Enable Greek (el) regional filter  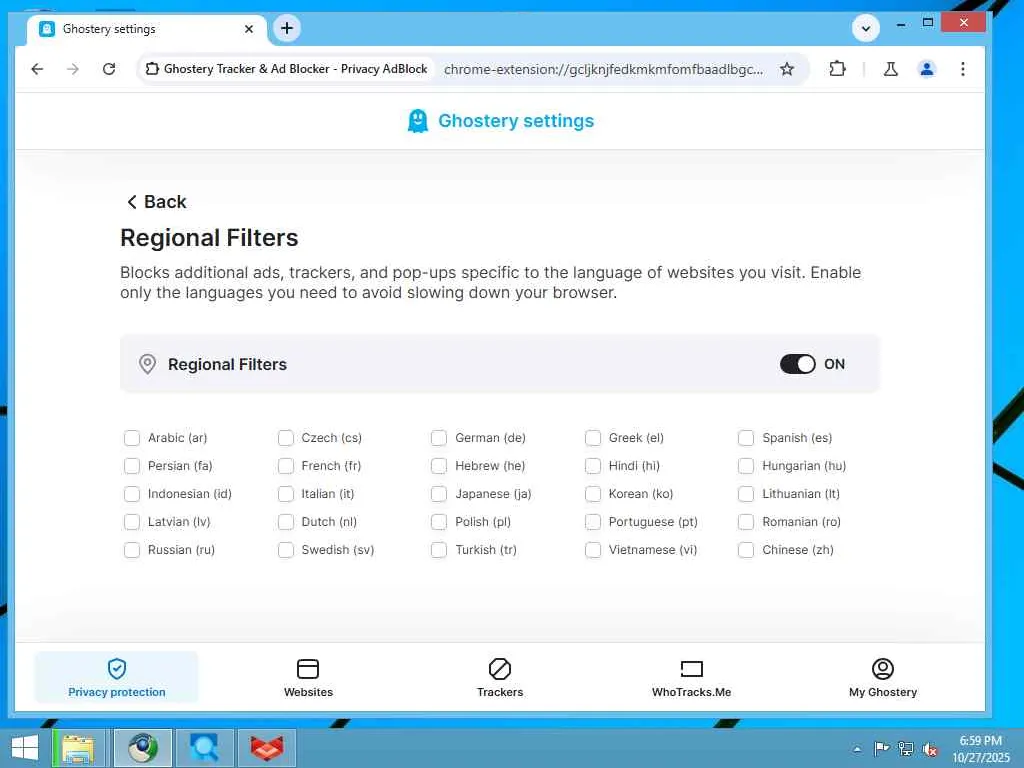coord(593,438)
